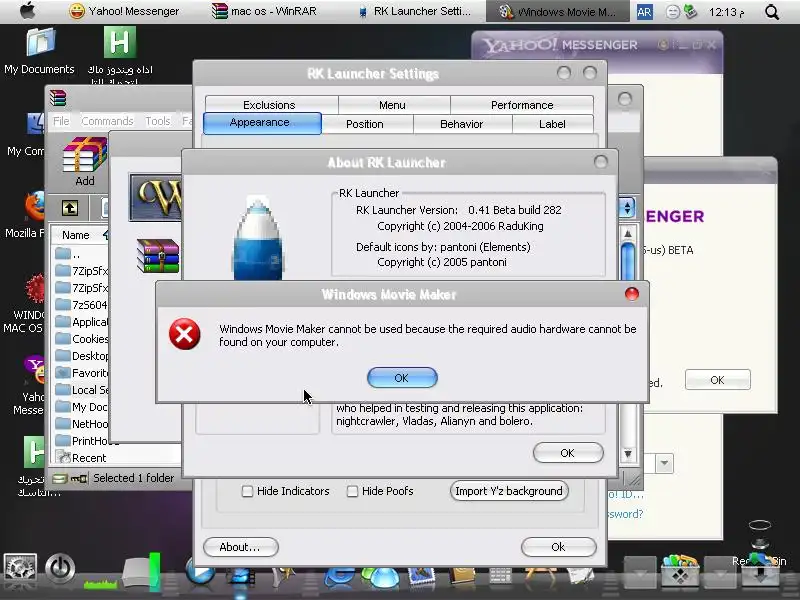Select the 7zS604 folder in WinRAR list

(82, 305)
